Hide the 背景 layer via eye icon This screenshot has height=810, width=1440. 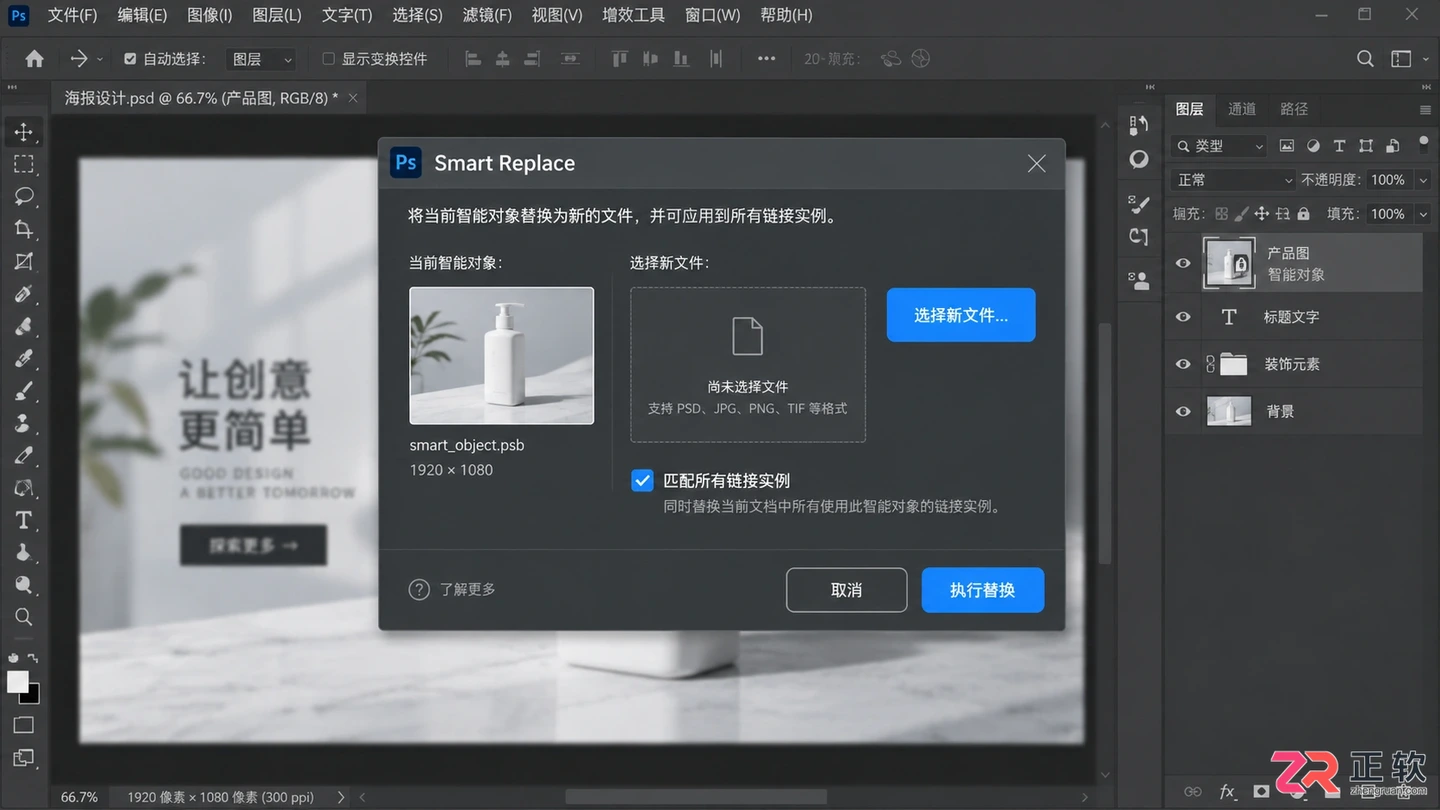click(x=1183, y=411)
